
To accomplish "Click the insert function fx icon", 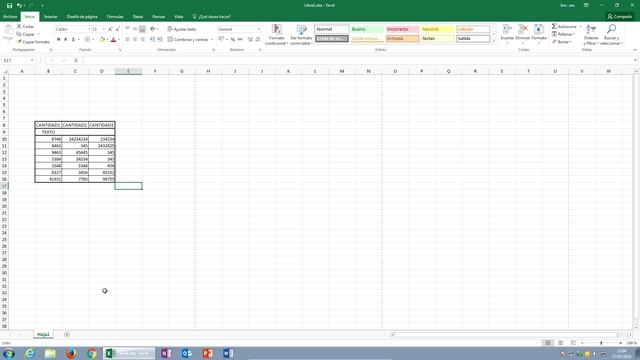I will (x=76, y=60).
